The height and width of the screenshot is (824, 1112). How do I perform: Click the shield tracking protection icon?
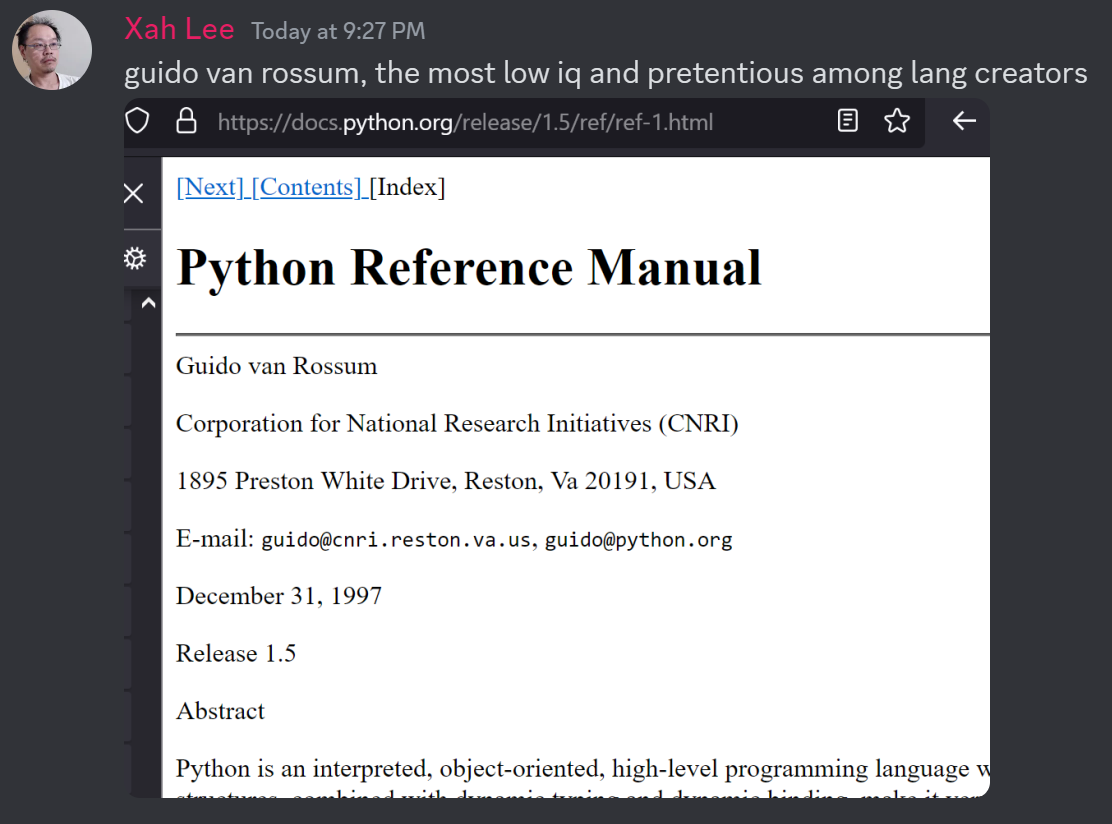tap(138, 121)
